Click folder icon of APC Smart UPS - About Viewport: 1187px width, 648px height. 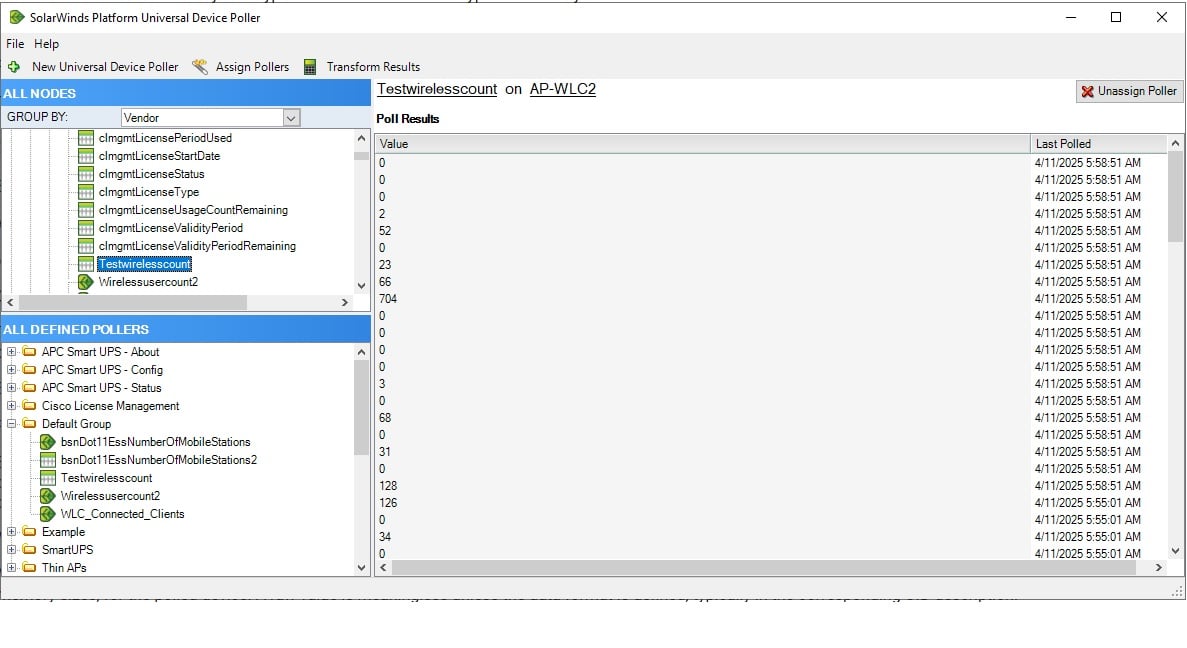(x=30, y=351)
